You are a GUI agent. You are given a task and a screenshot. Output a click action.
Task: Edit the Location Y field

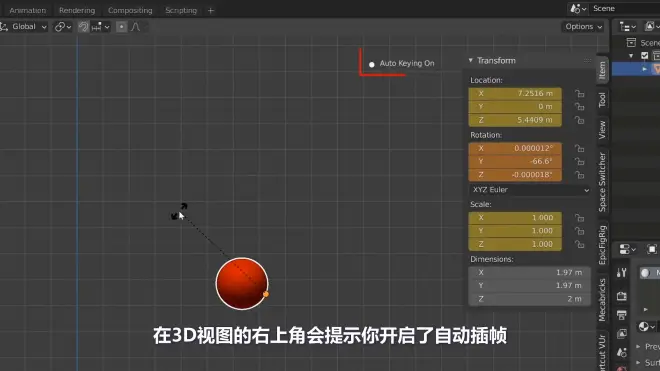(x=515, y=107)
